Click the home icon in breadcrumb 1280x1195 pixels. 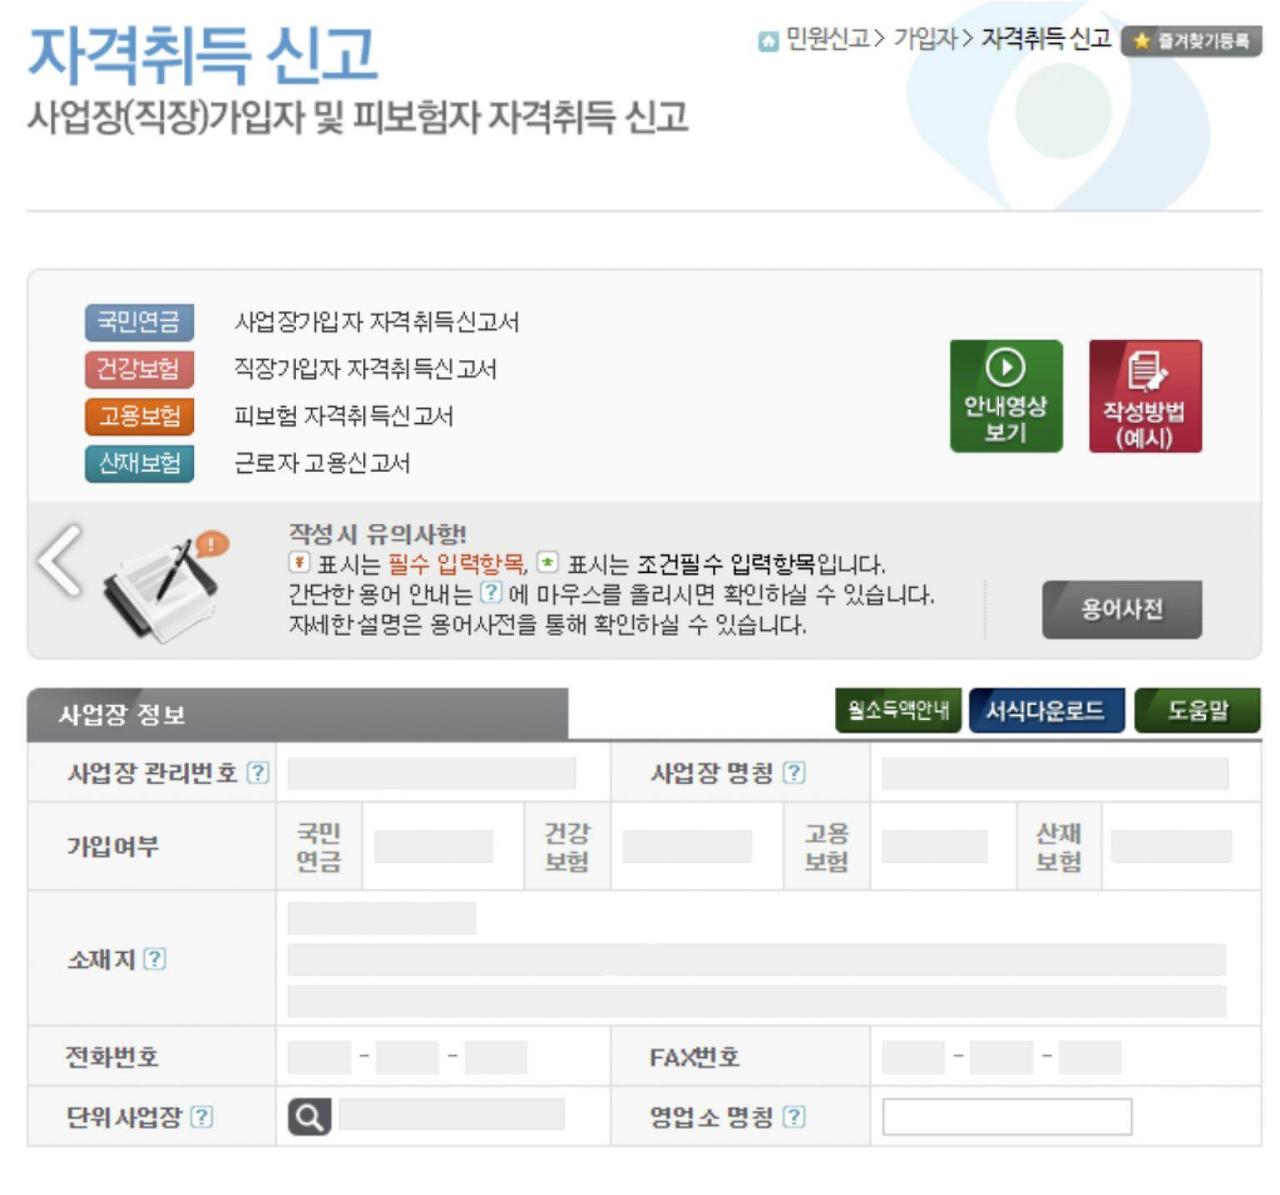(x=768, y=41)
